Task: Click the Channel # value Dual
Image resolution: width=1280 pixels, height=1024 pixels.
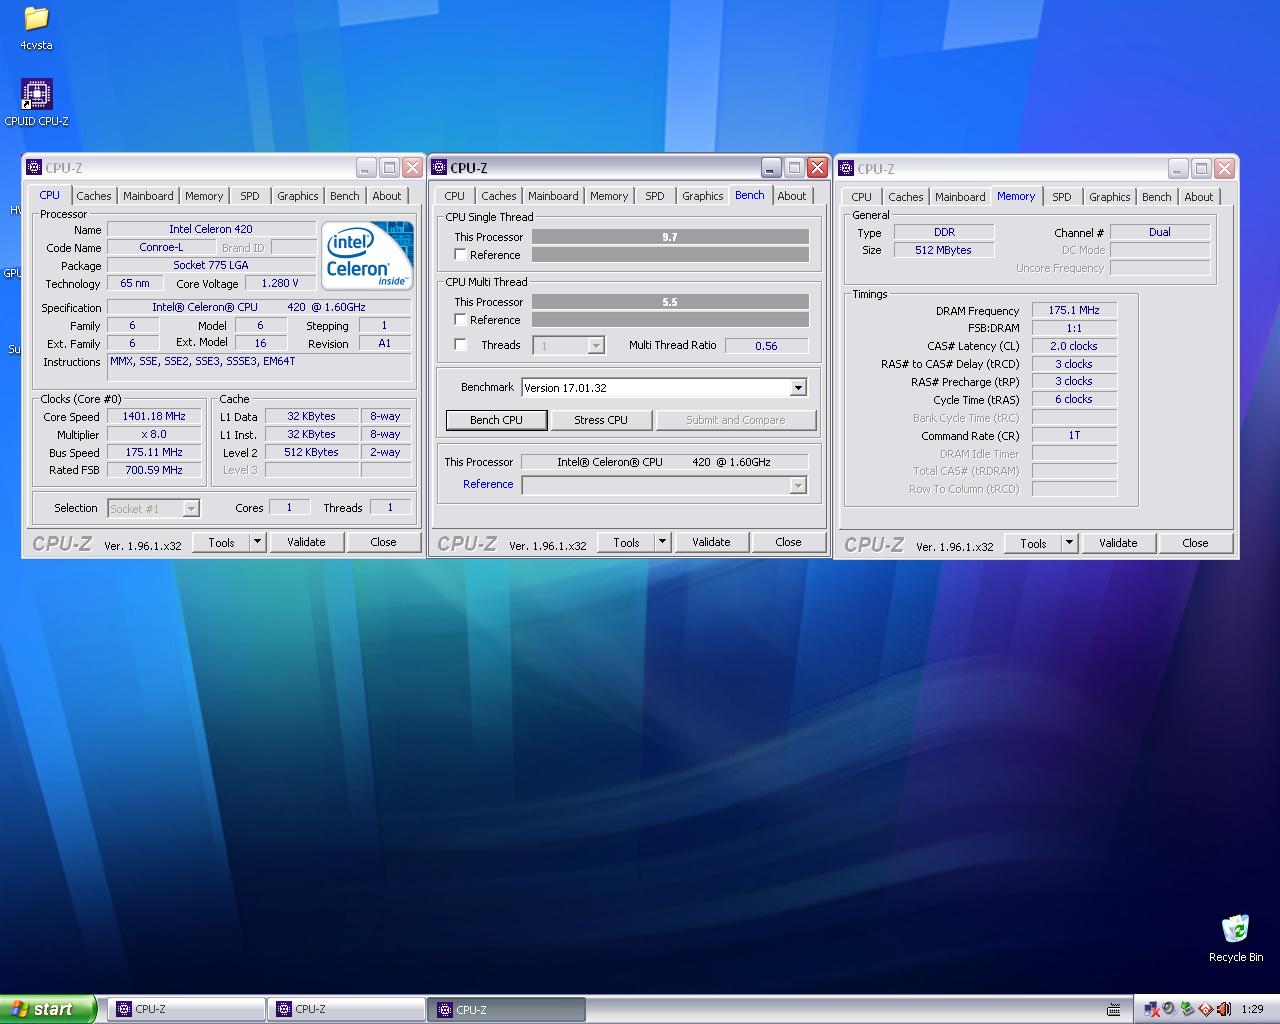Action: pos(1160,232)
